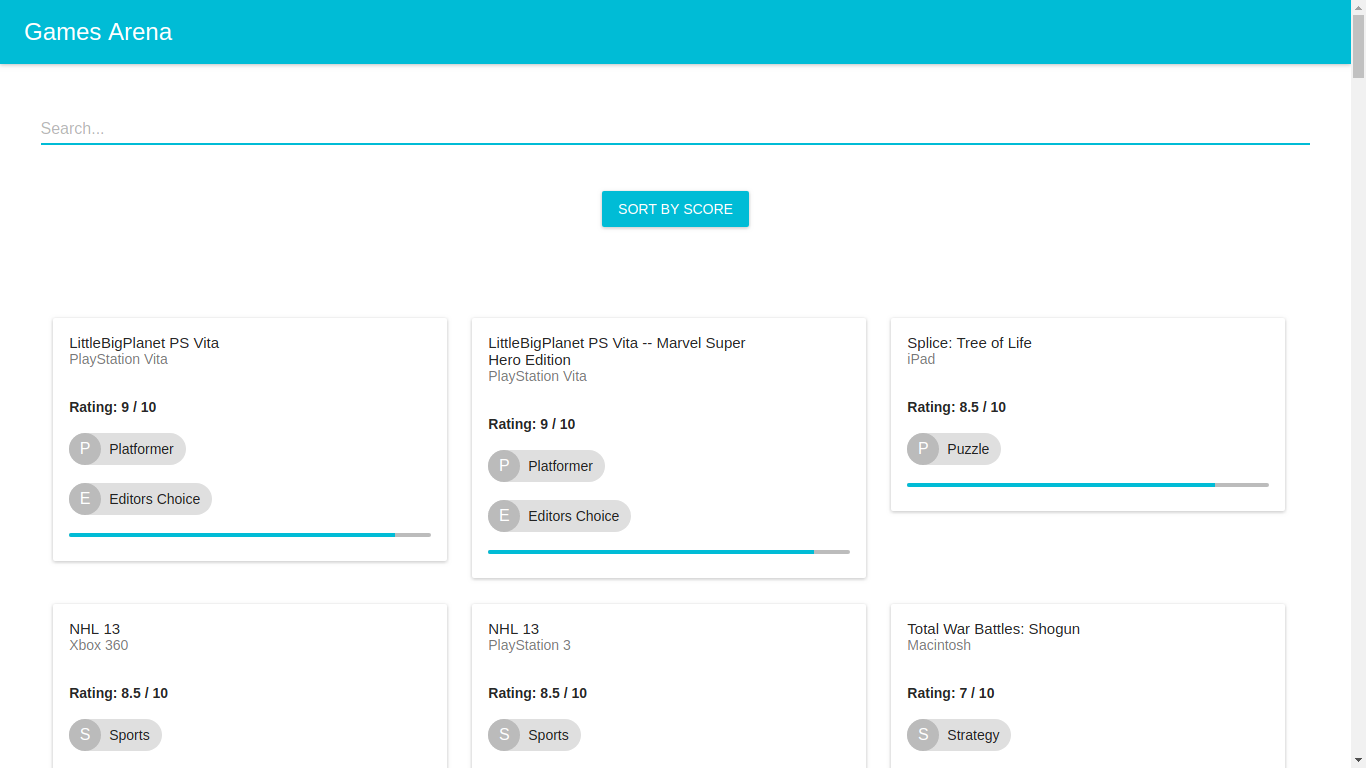
Task: Click the title 'LittleBigPlanet PS Vita' on the first card
Action: click(x=144, y=343)
